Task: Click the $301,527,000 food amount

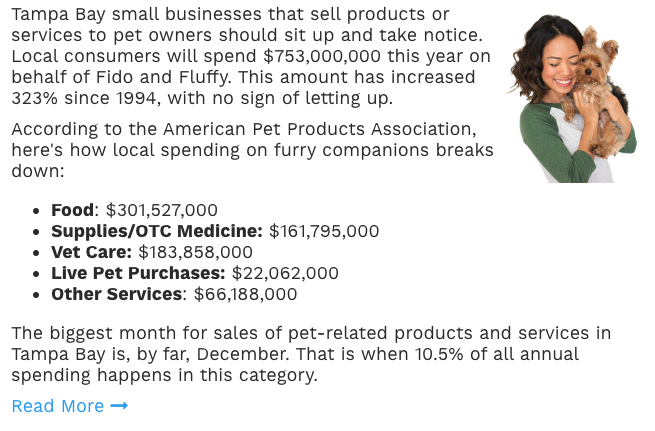Action: pos(162,210)
